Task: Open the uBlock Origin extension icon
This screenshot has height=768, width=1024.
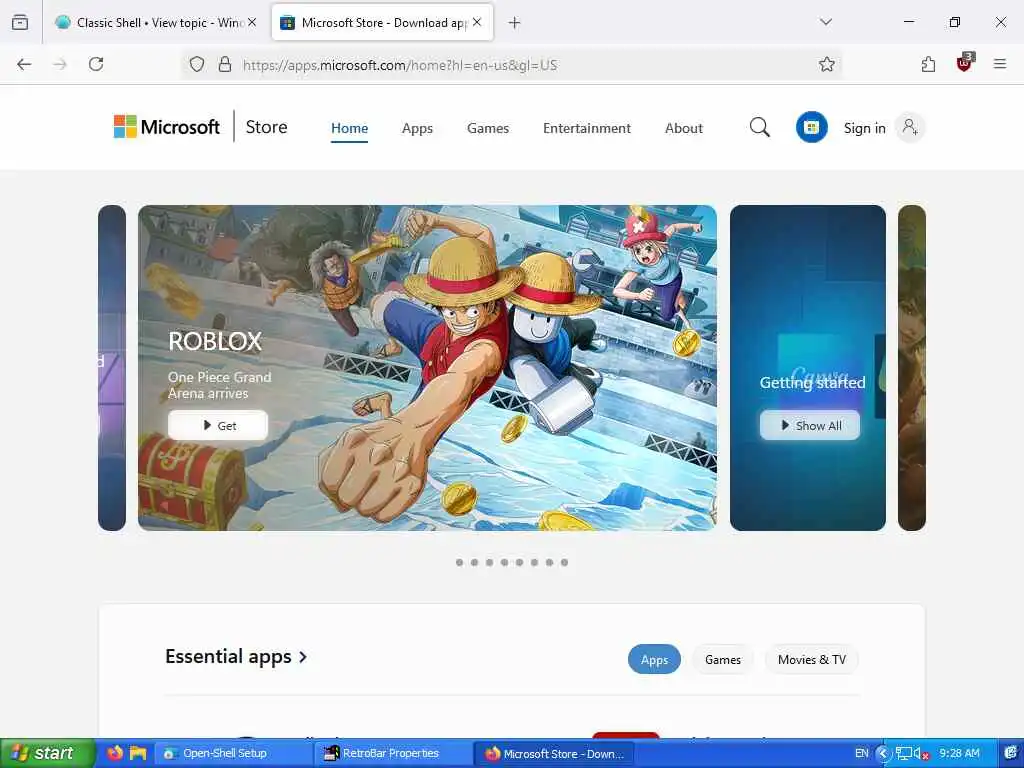Action: (x=965, y=62)
